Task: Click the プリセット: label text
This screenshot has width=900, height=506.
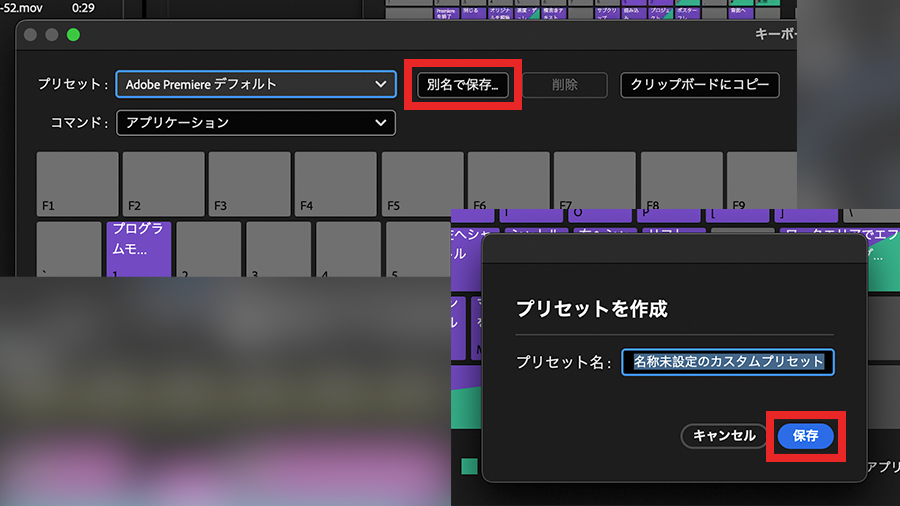Action: coord(73,84)
